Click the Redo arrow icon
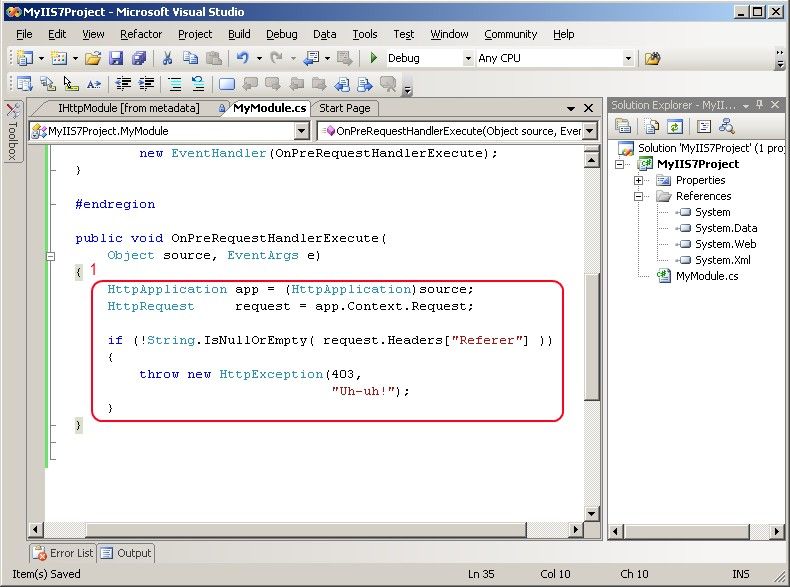 pyautogui.click(x=276, y=58)
